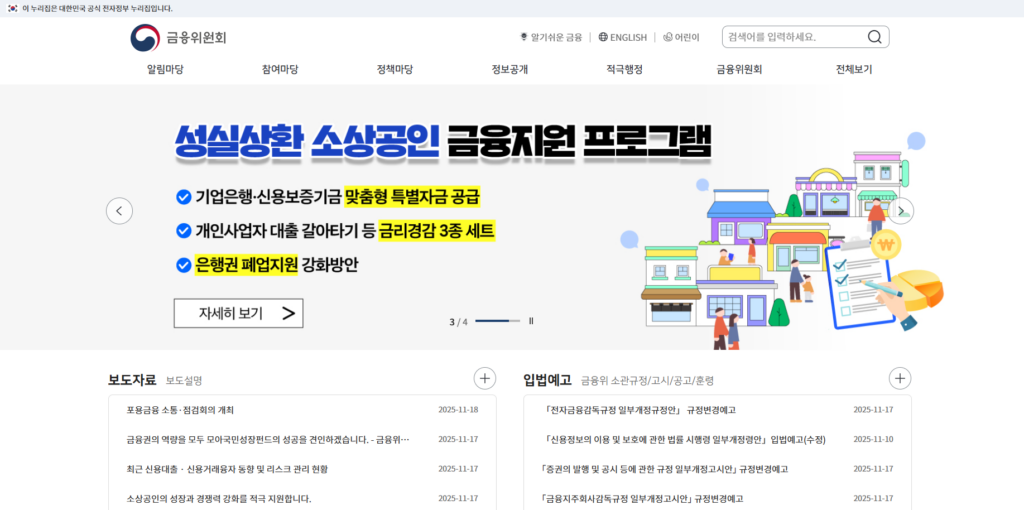Viewport: 1024px width, 510px height.
Task: Open the 어린이 kids page
Action: coord(681,37)
